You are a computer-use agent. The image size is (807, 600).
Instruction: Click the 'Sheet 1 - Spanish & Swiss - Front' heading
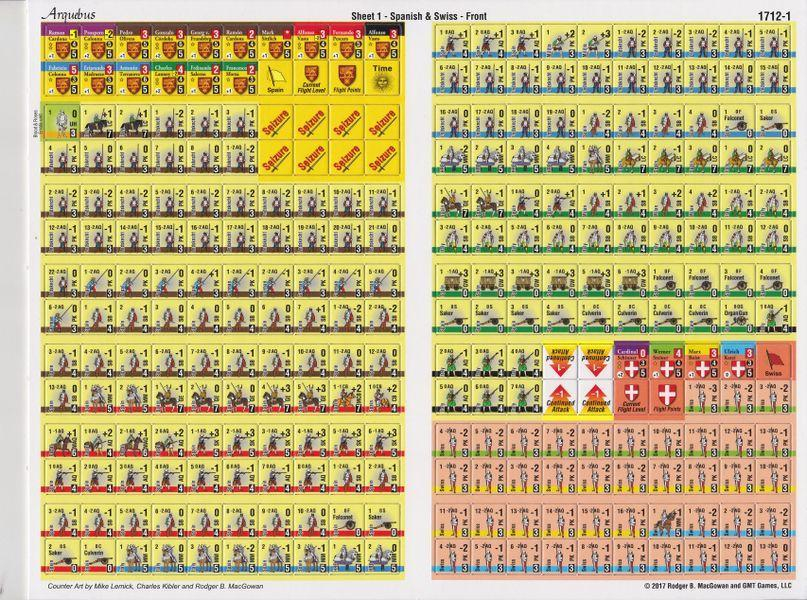[419, 16]
